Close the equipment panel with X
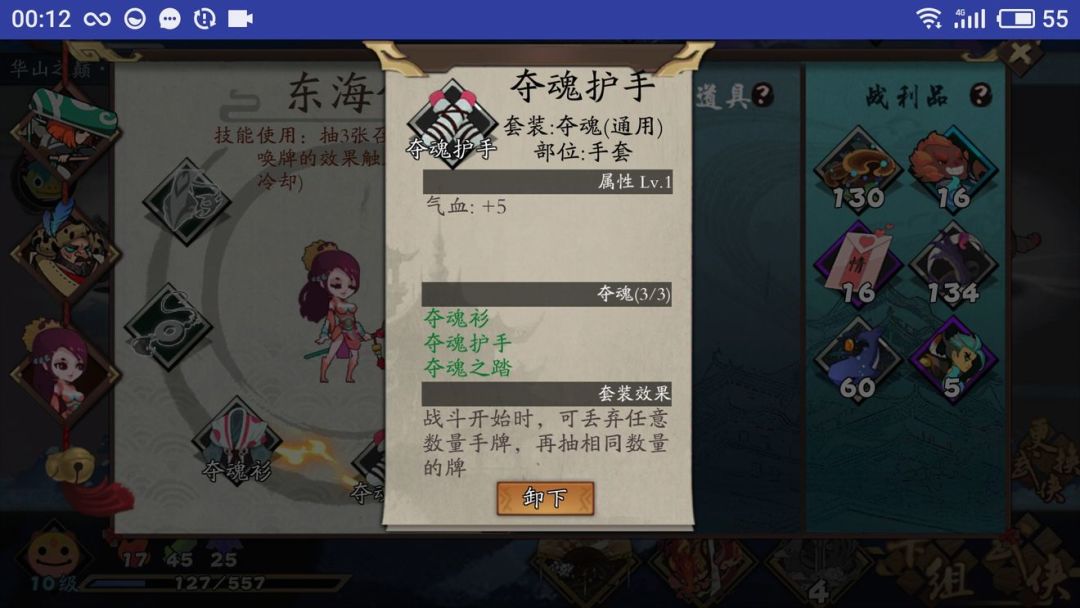The image size is (1080, 608). (1020, 53)
